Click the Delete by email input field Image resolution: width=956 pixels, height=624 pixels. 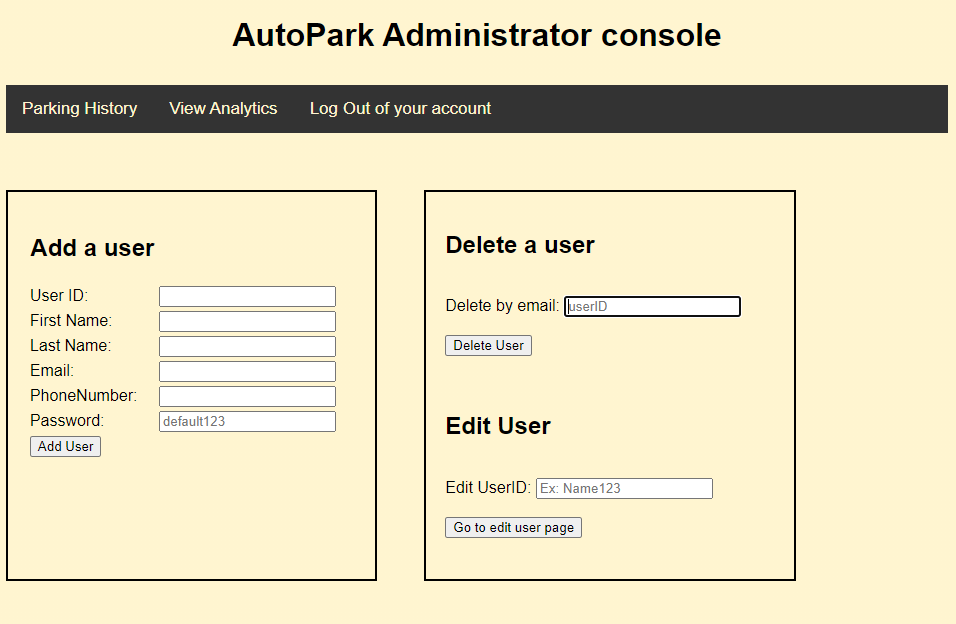point(652,306)
